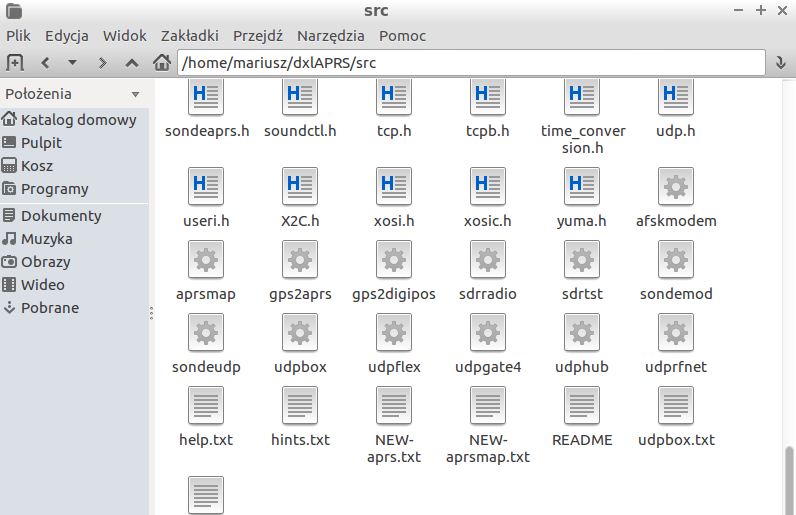This screenshot has width=796, height=515.
Task: Open Pobrane in sidebar
Action: coord(74,308)
